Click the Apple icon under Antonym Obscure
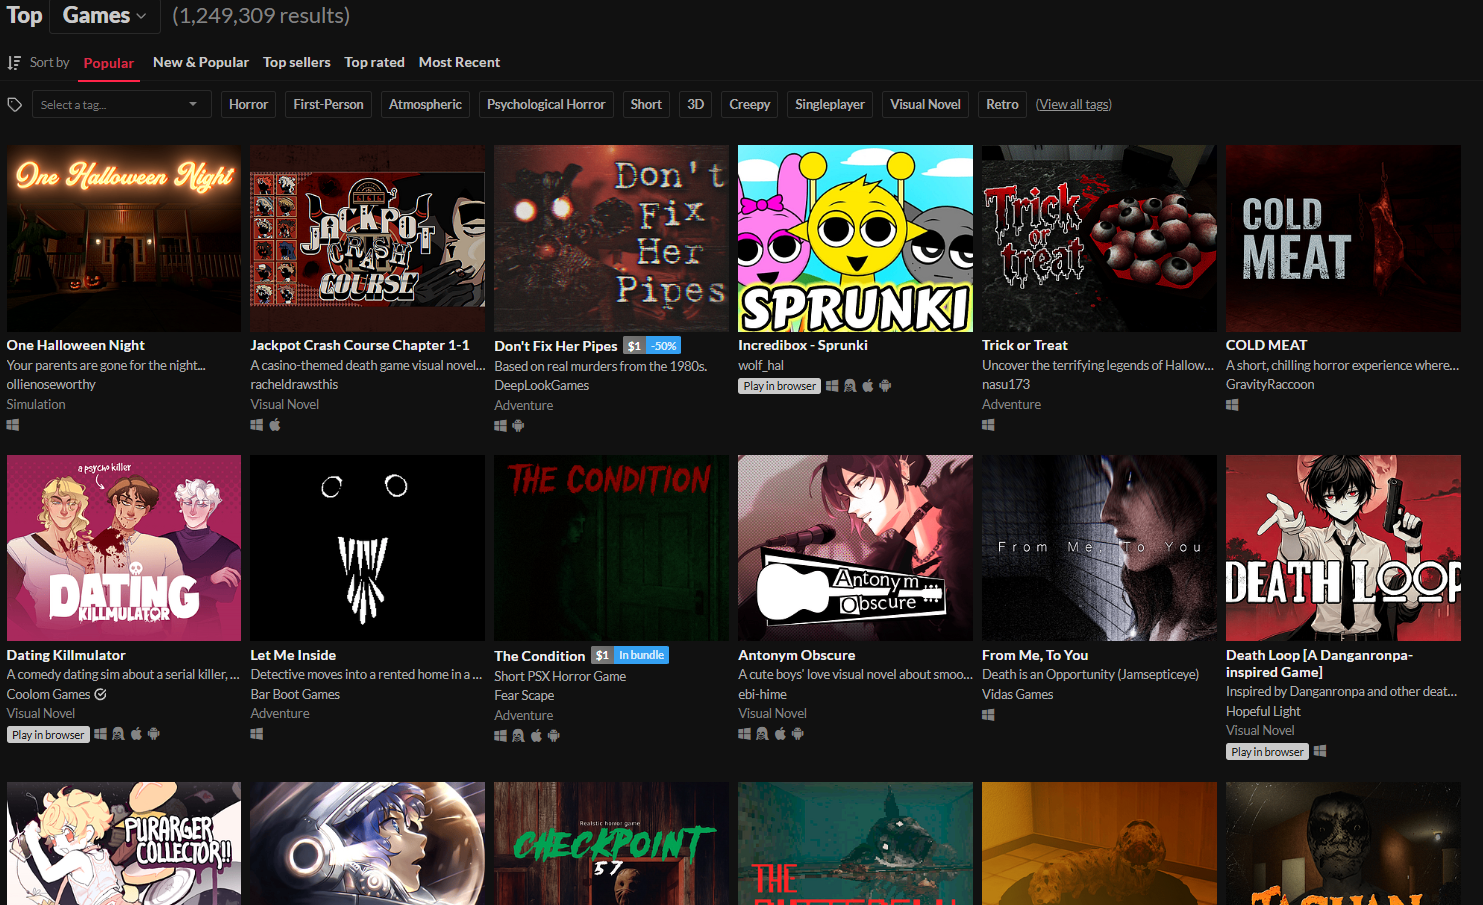 click(x=780, y=734)
